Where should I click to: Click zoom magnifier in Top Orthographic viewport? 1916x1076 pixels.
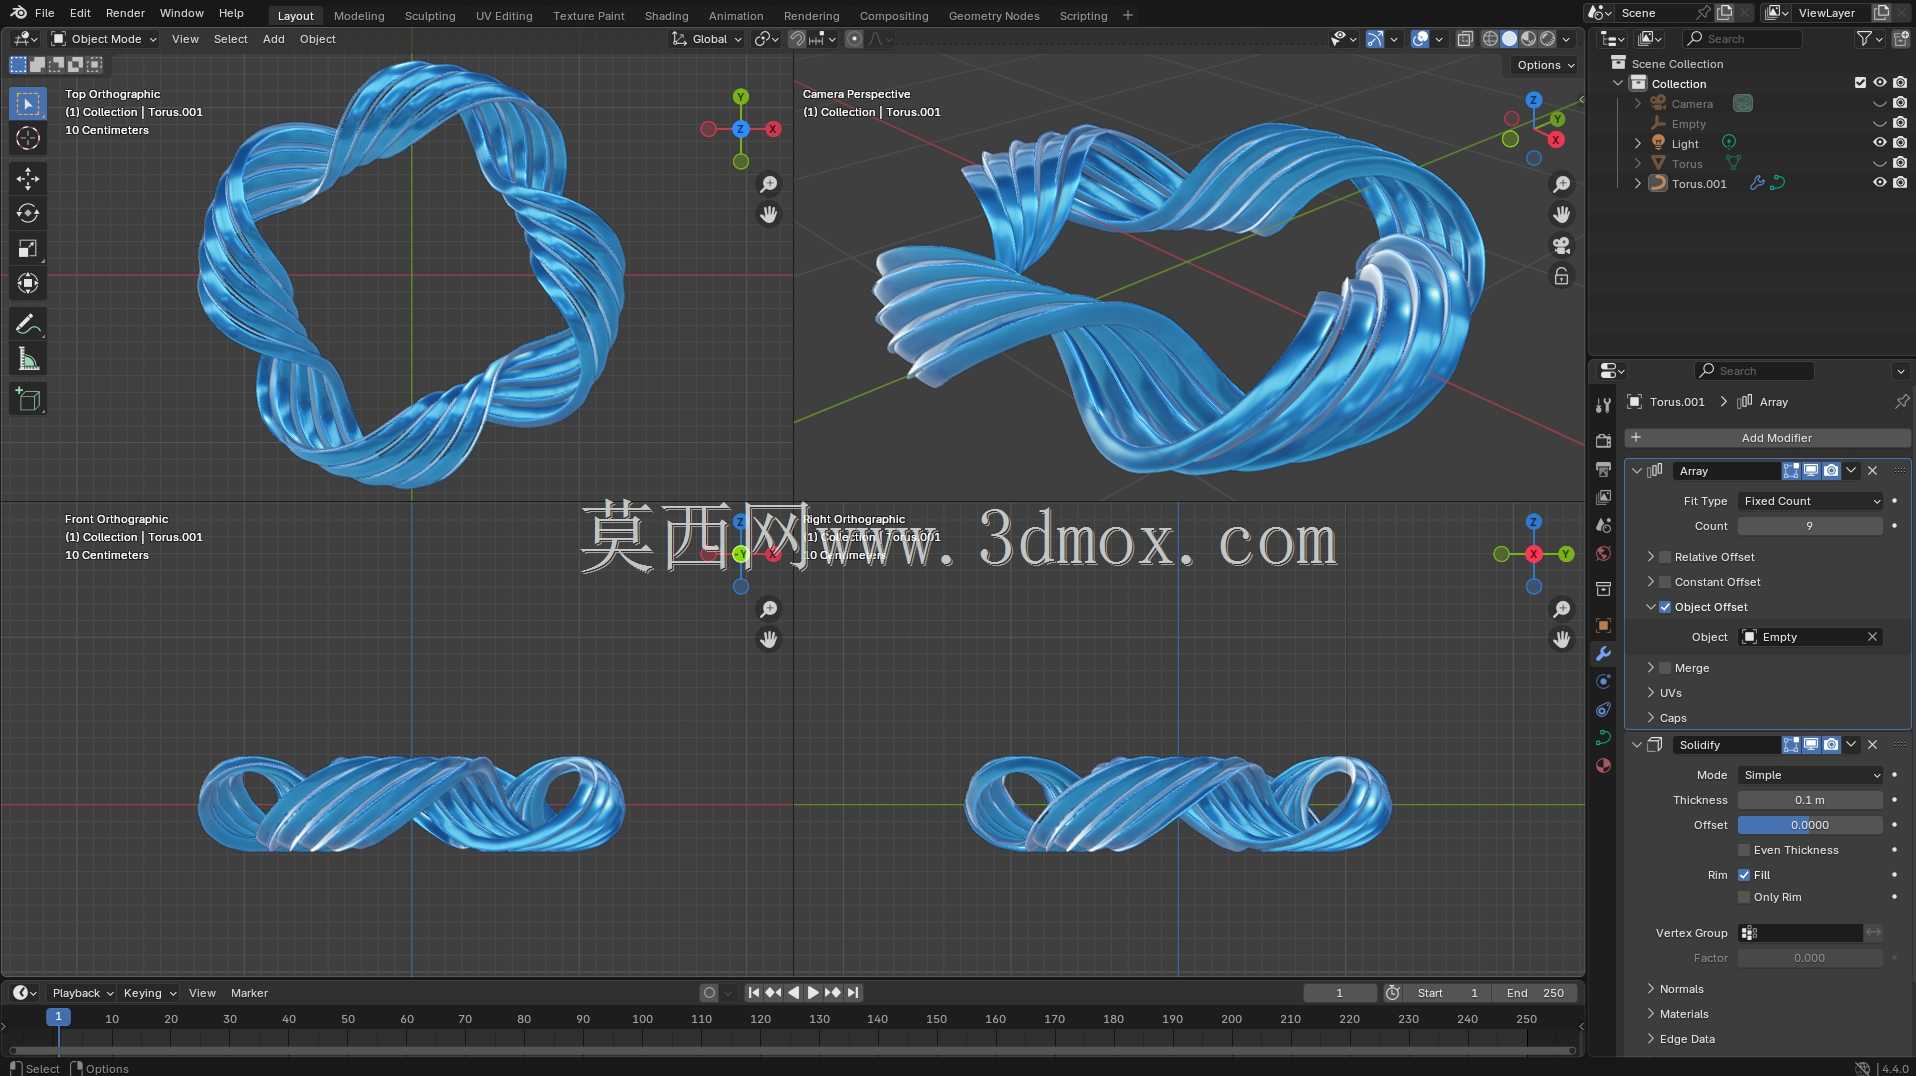coord(768,185)
